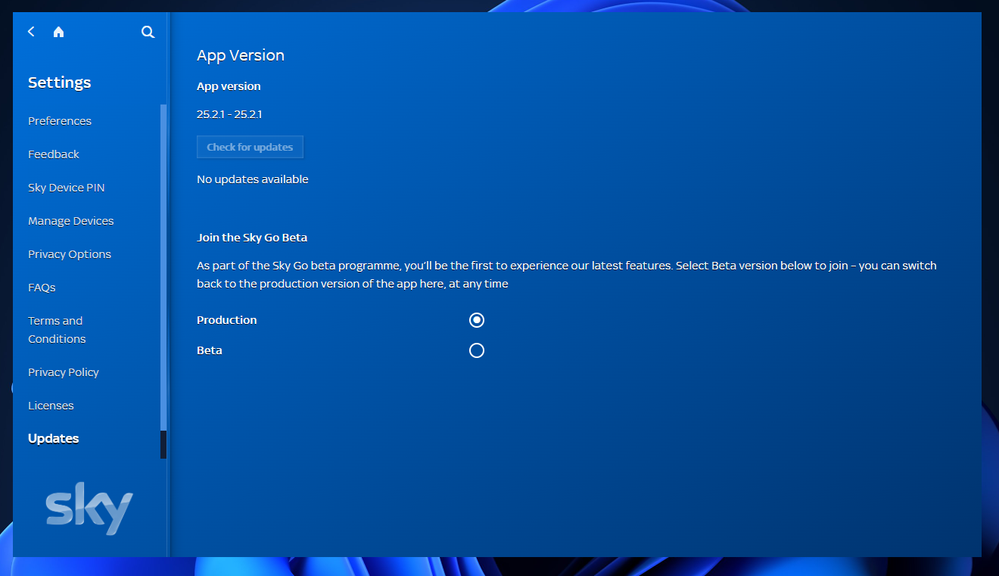Open search with magnifier icon

[148, 32]
